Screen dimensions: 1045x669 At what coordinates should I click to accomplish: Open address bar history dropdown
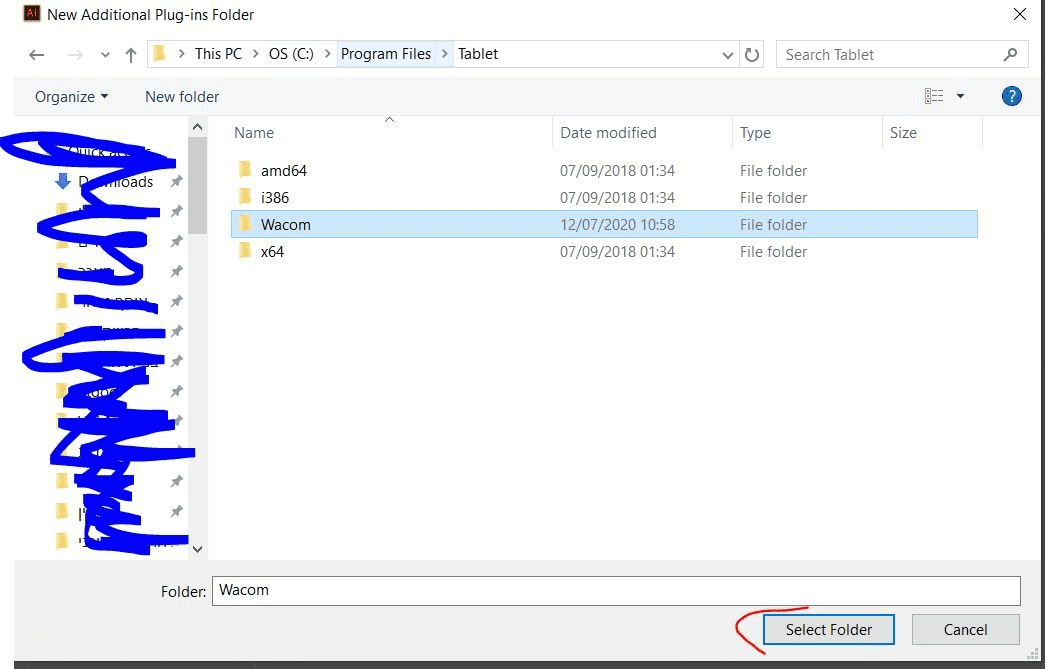728,55
